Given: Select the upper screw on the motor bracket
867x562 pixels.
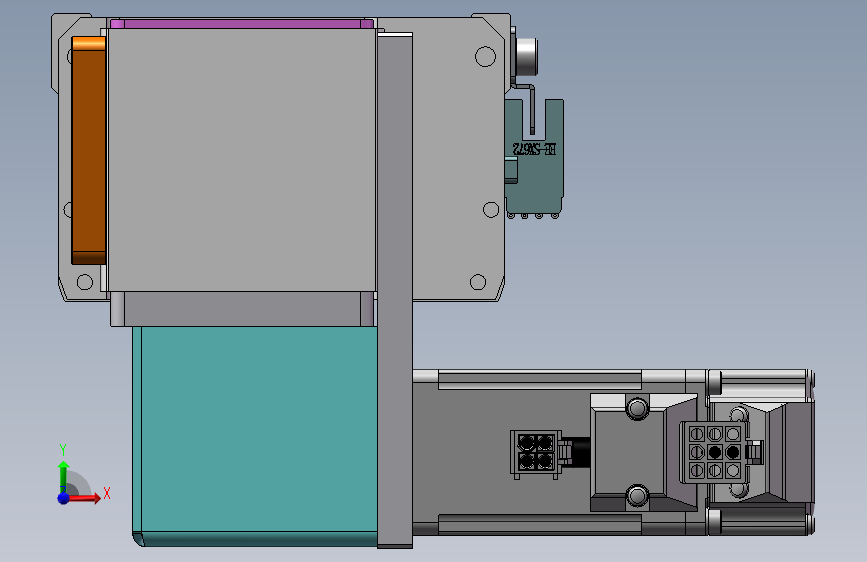Looking at the screenshot, I should click(637, 409).
